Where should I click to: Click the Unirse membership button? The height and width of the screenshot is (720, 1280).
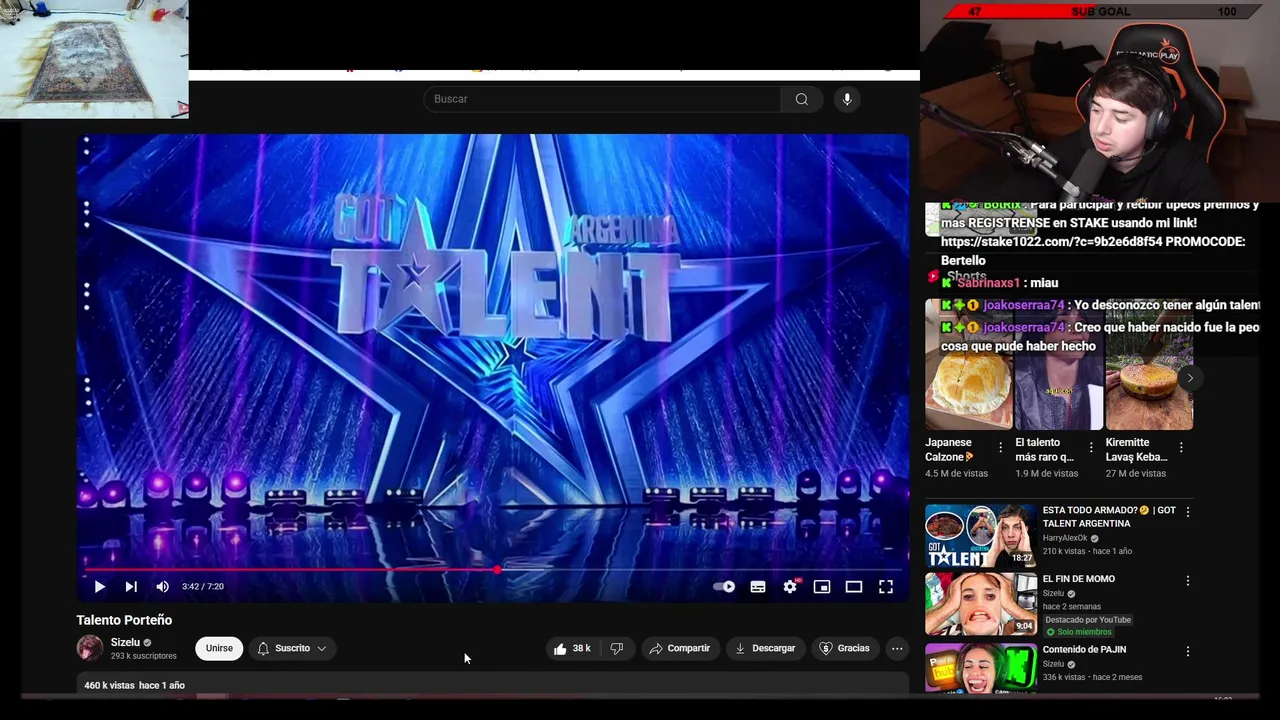pos(219,648)
